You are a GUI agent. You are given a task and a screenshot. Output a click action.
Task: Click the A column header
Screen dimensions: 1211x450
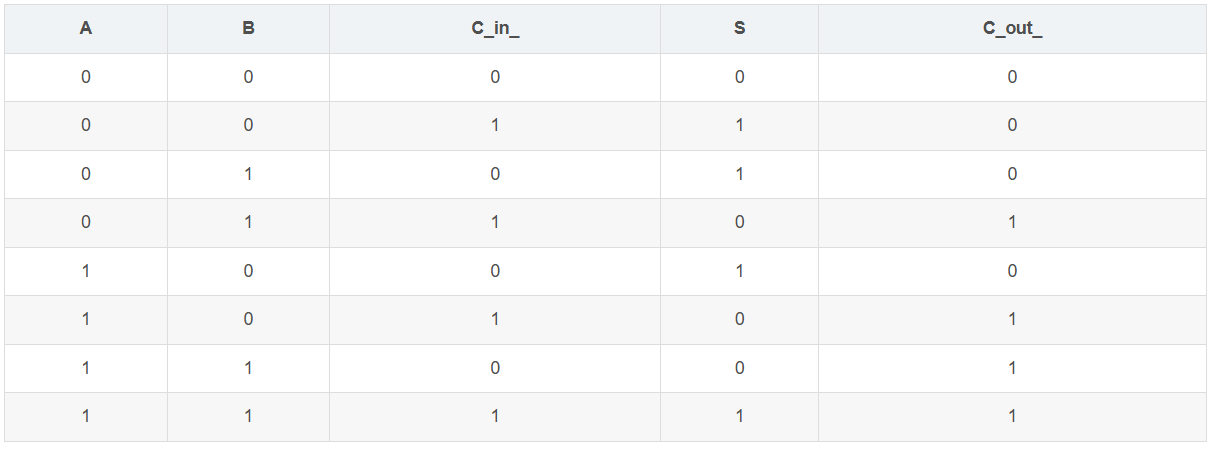click(86, 29)
